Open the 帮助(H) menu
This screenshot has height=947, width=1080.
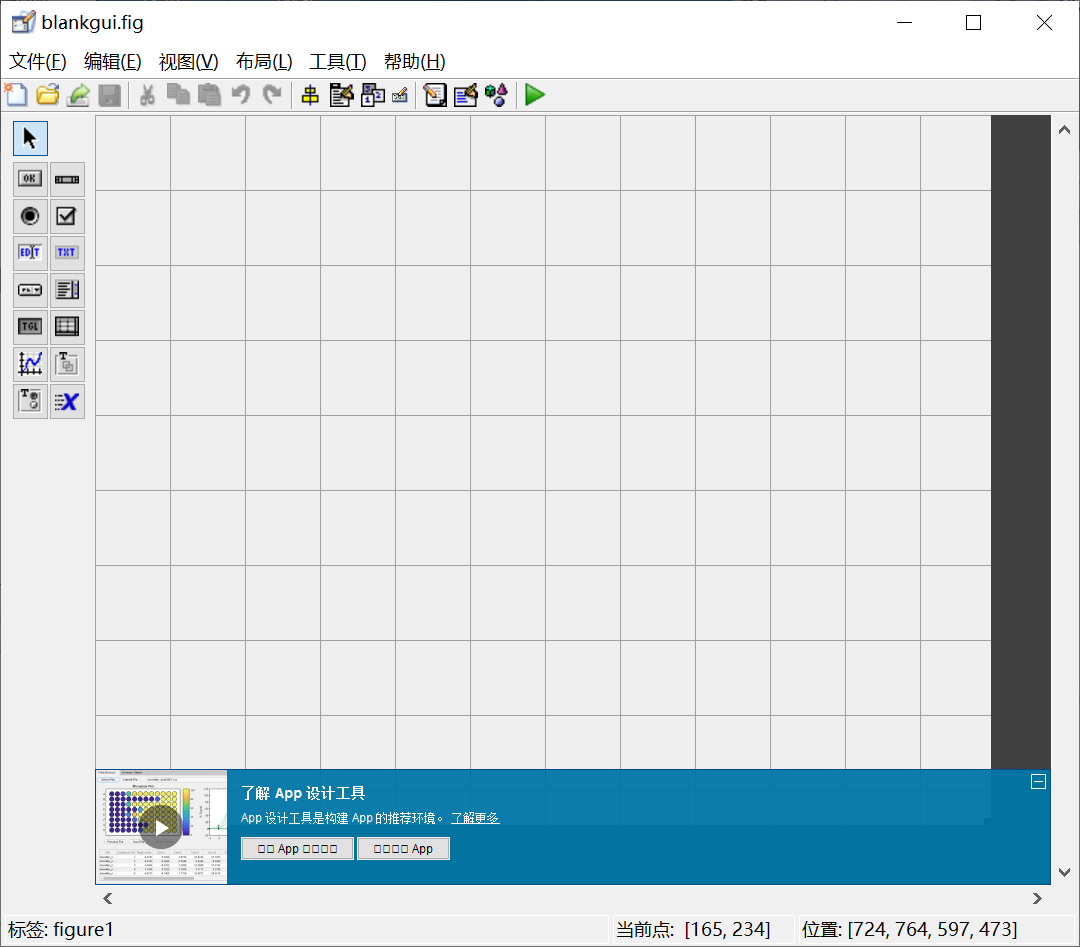coord(415,61)
